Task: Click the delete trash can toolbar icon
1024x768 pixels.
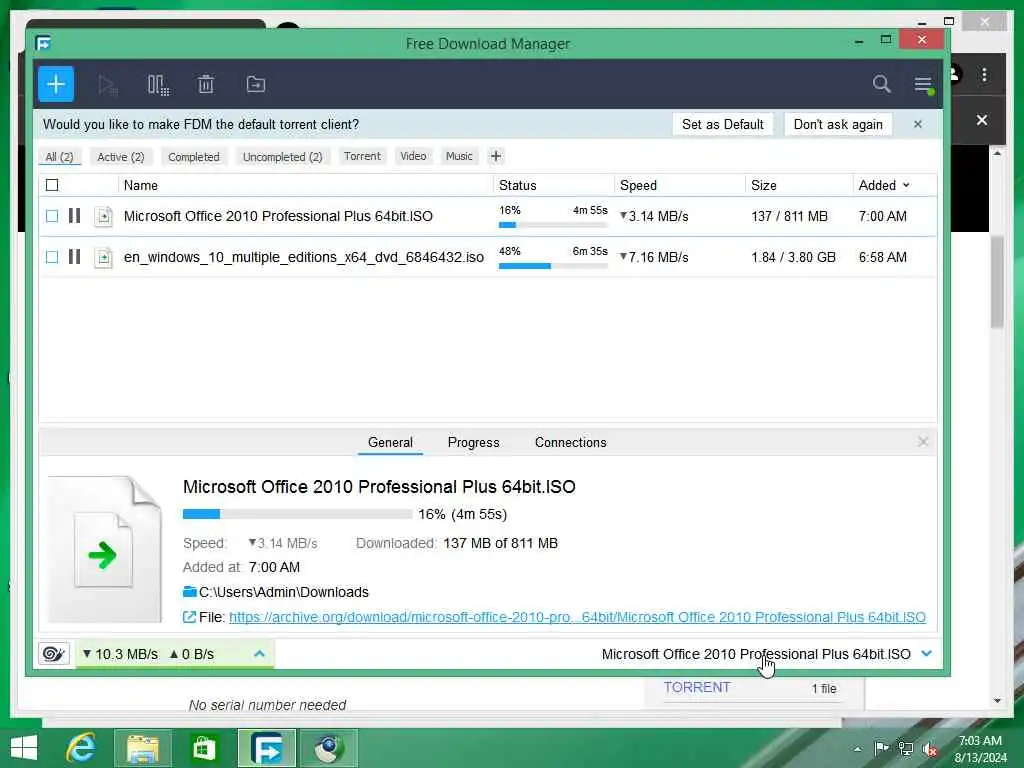Action: coord(206,84)
